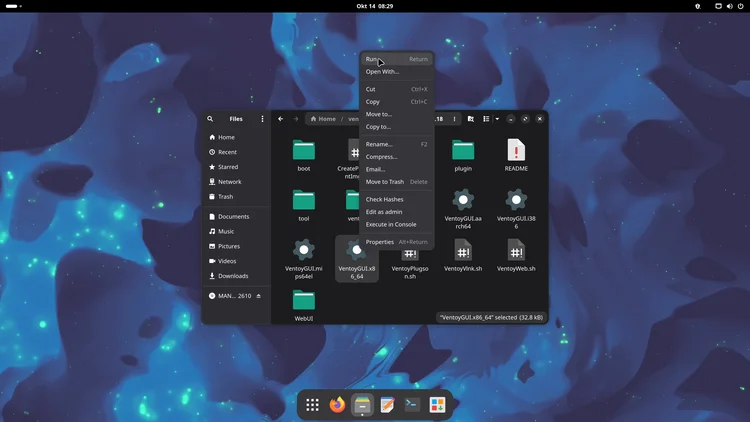Select Open With... in context menu
This screenshot has width=750, height=422.
(397, 72)
